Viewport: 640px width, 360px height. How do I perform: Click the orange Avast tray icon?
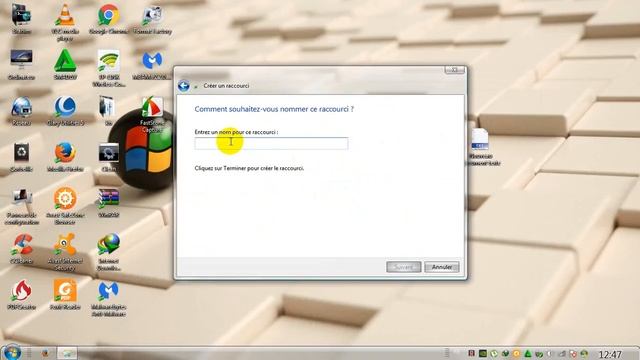coord(516,353)
